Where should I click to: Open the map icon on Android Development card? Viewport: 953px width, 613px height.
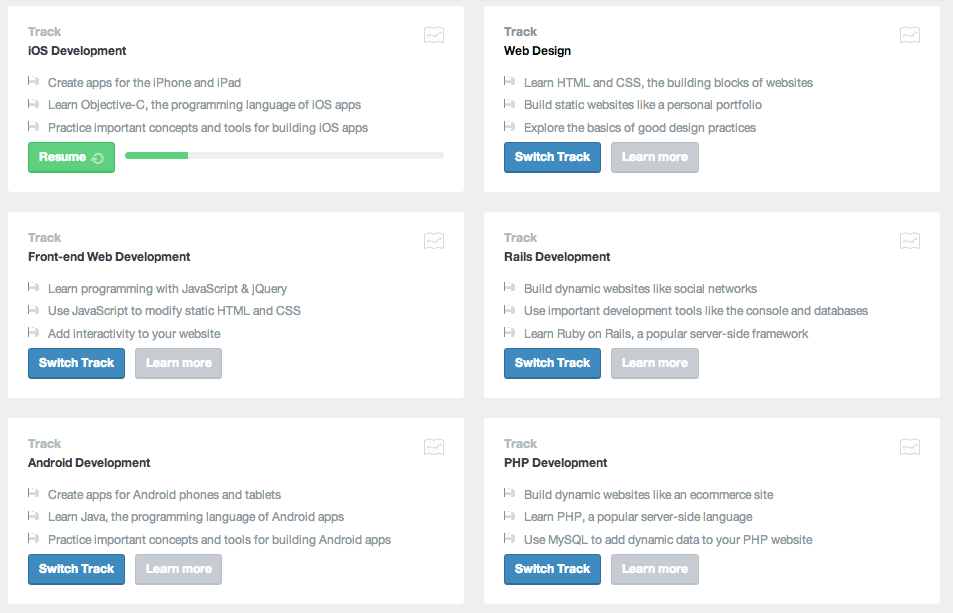click(434, 447)
